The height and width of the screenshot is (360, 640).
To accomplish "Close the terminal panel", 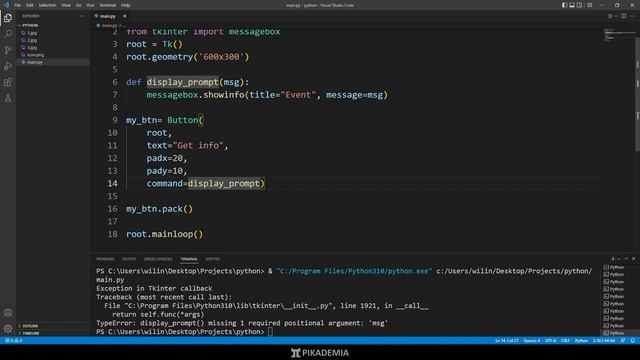I will point(633,259).
